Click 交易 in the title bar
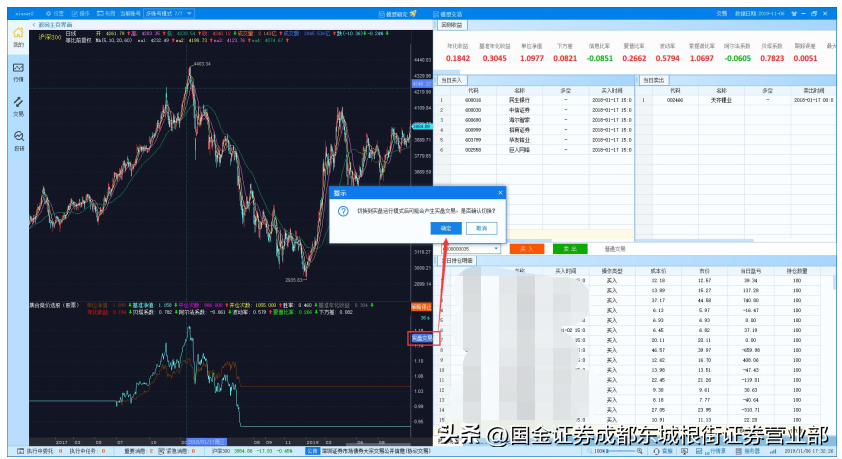This screenshot has height=459, width=842. tap(722, 13)
